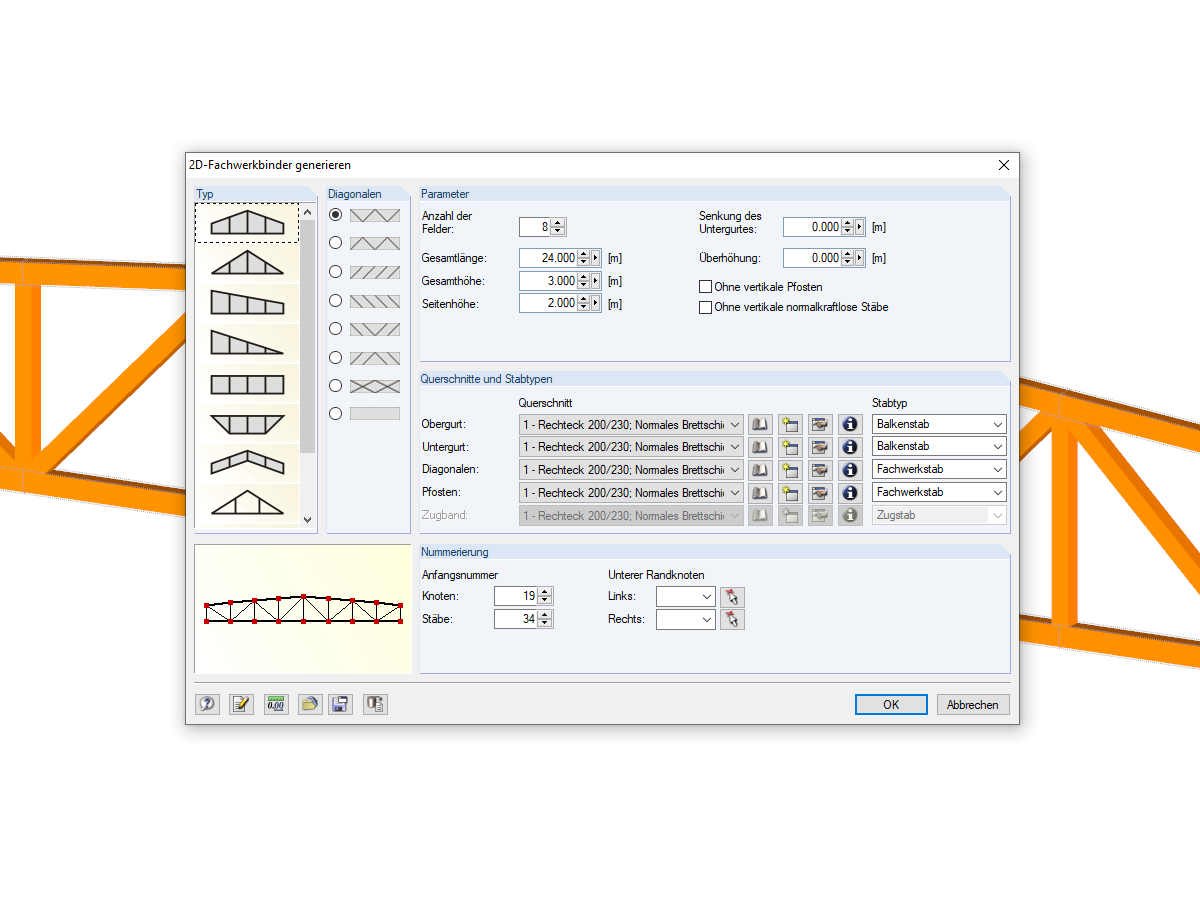Select the all-falling parallel diagonals radio

coord(336,300)
